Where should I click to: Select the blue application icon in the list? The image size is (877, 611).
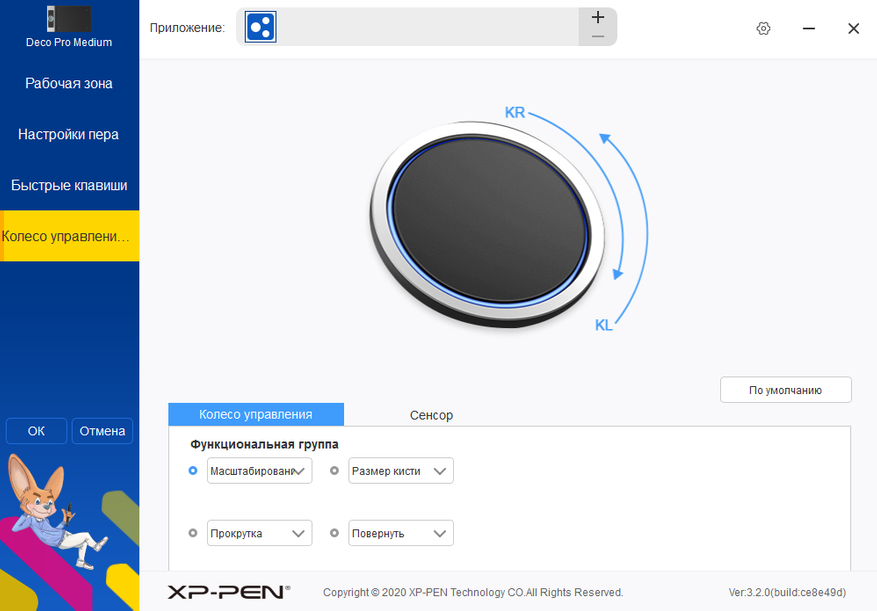coord(261,27)
